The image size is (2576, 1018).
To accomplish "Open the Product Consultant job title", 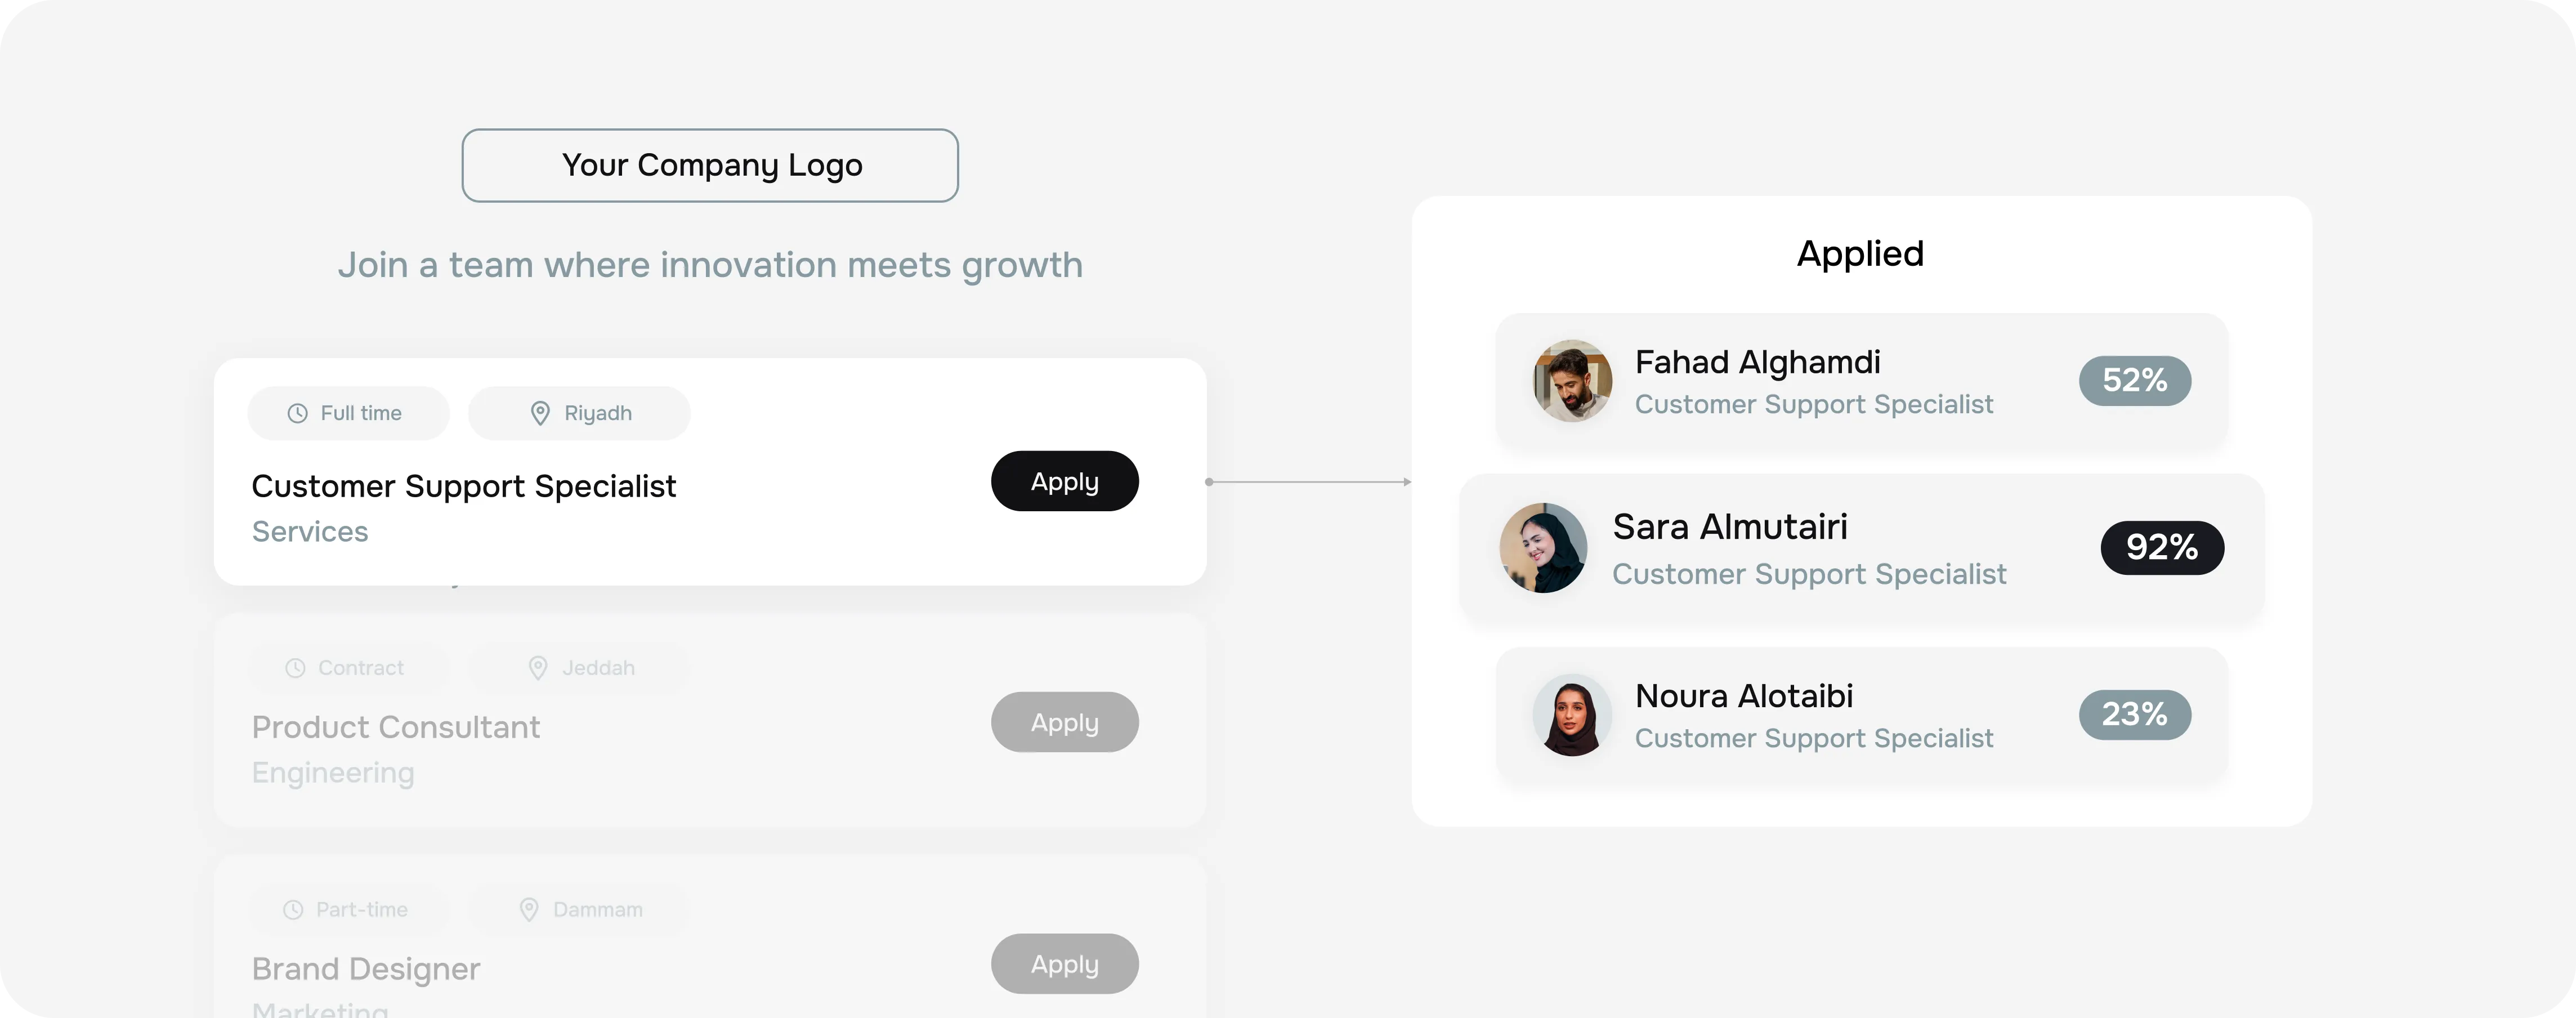I will pyautogui.click(x=396, y=727).
